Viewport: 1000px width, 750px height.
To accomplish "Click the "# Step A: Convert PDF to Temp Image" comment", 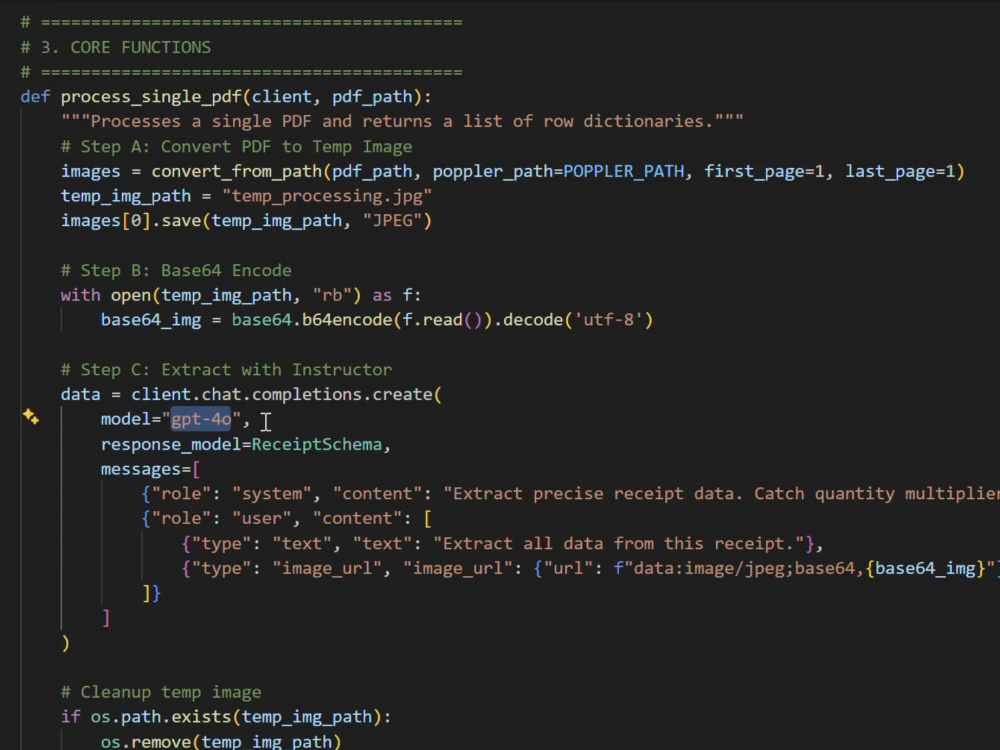I will click(236, 147).
